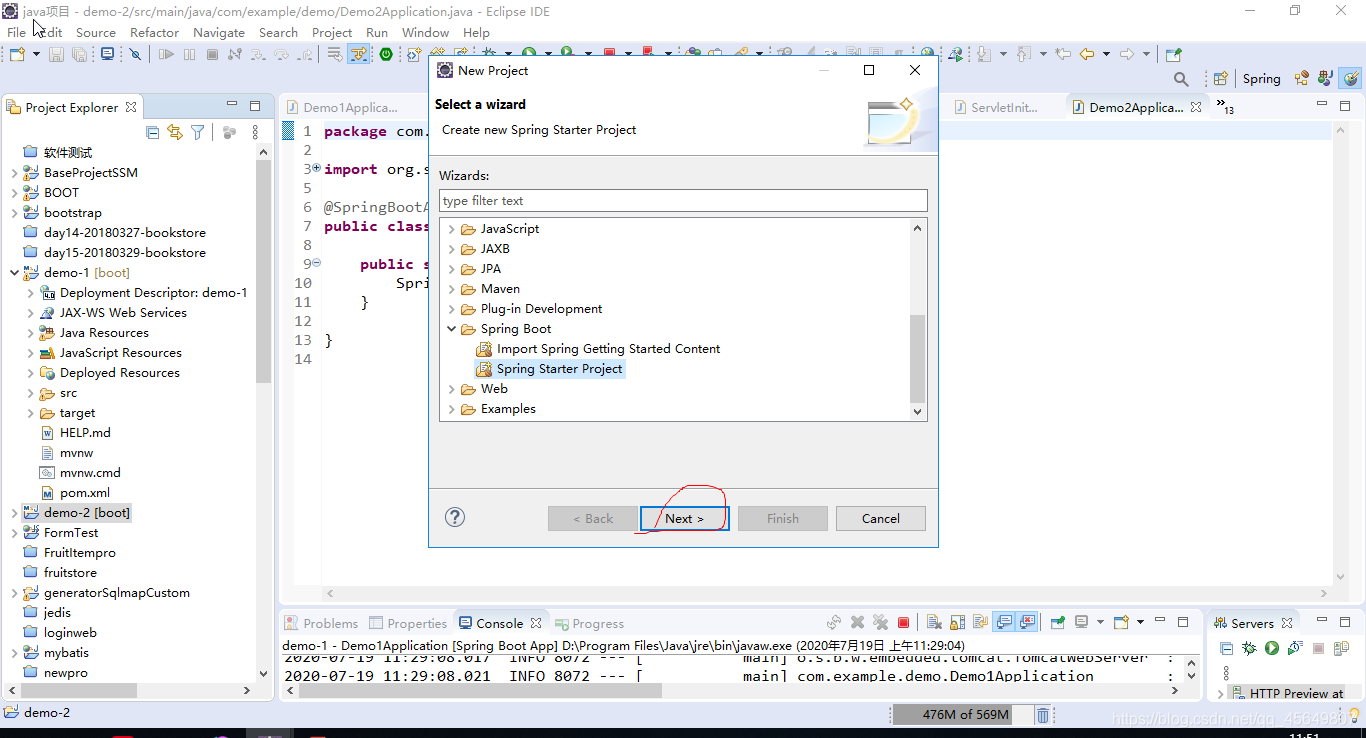
Task: Expand Java Resources under demo-1
Action: point(30,333)
